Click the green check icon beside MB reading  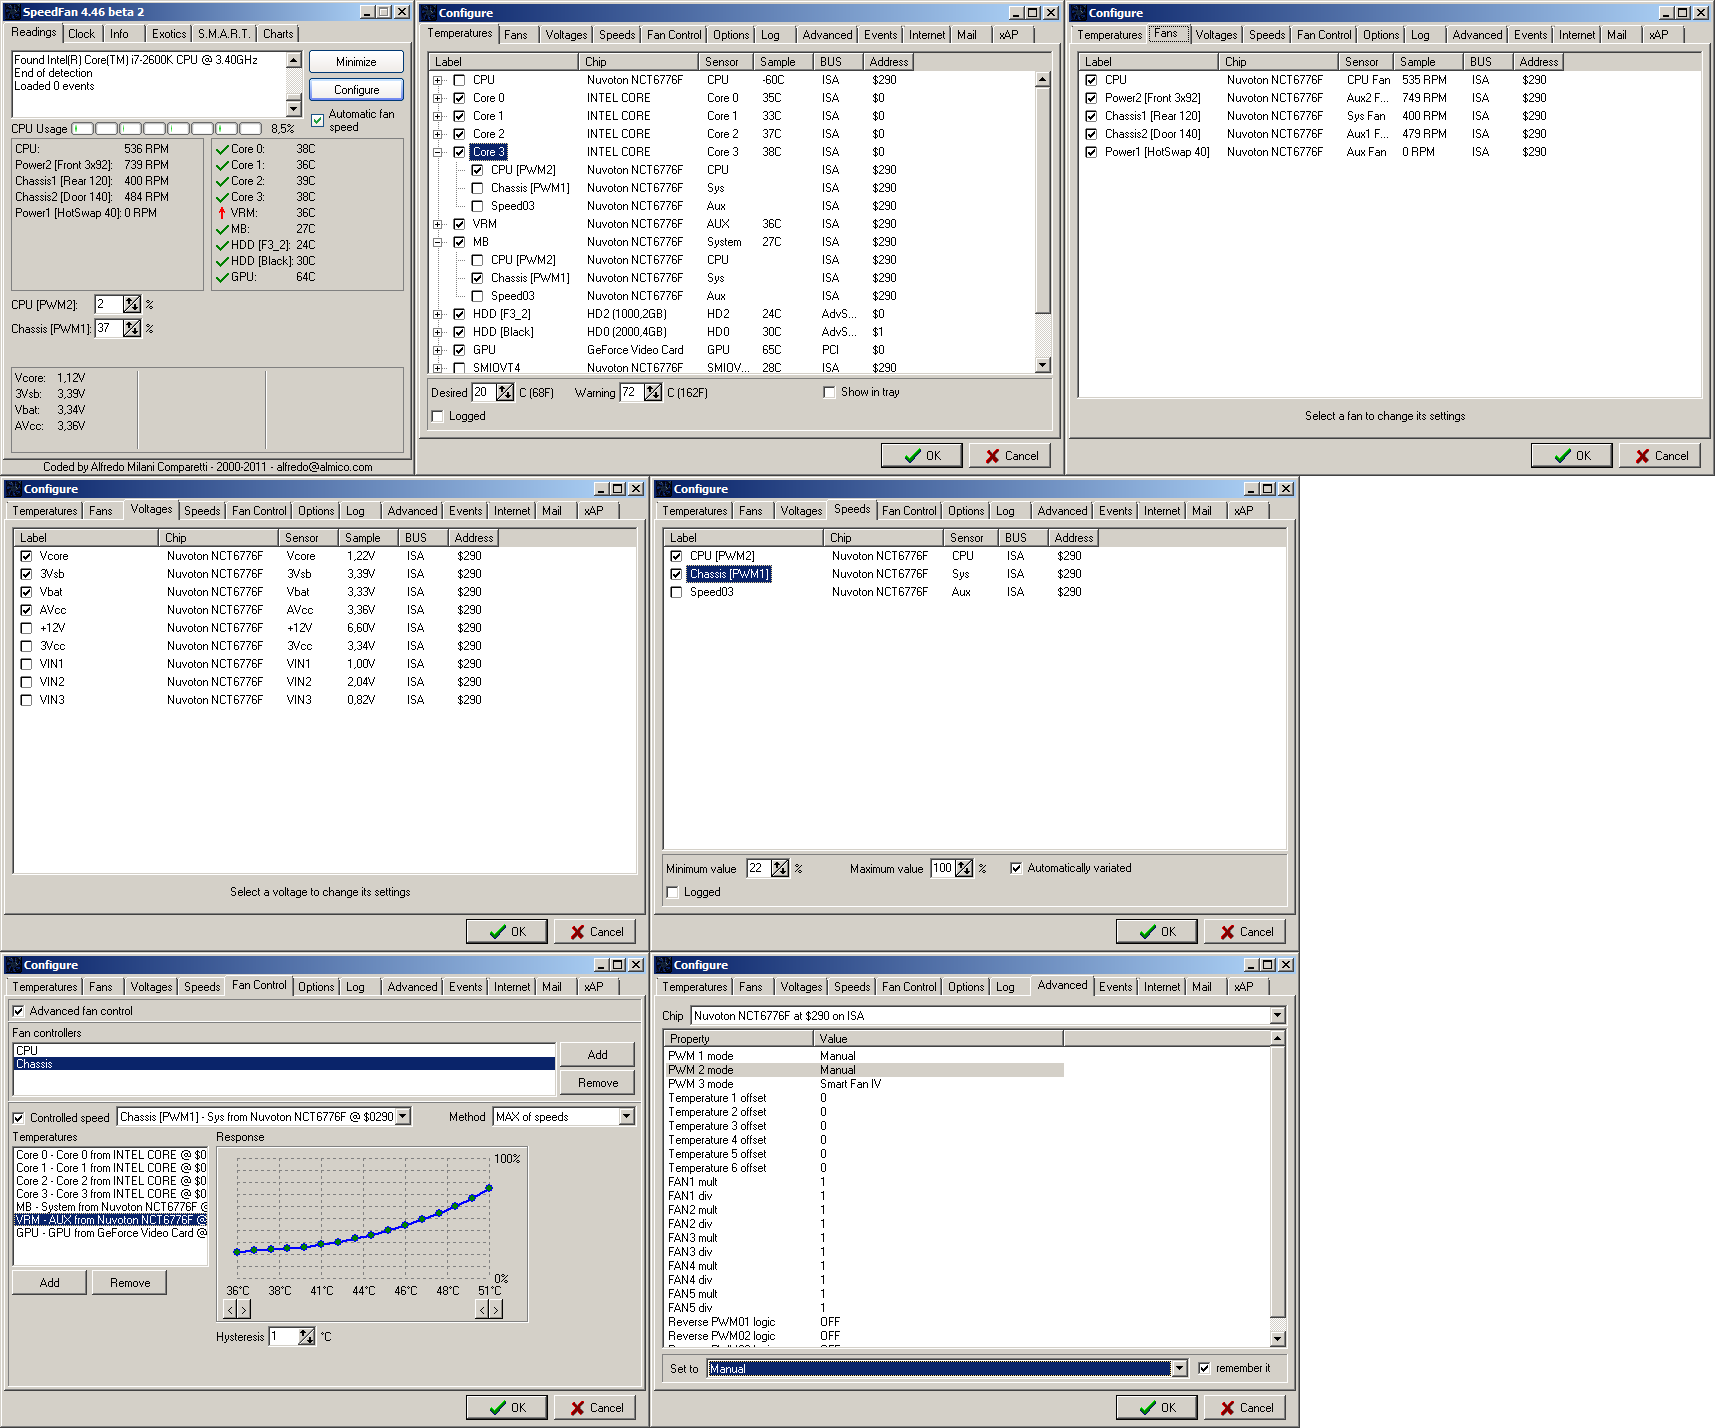point(222,229)
